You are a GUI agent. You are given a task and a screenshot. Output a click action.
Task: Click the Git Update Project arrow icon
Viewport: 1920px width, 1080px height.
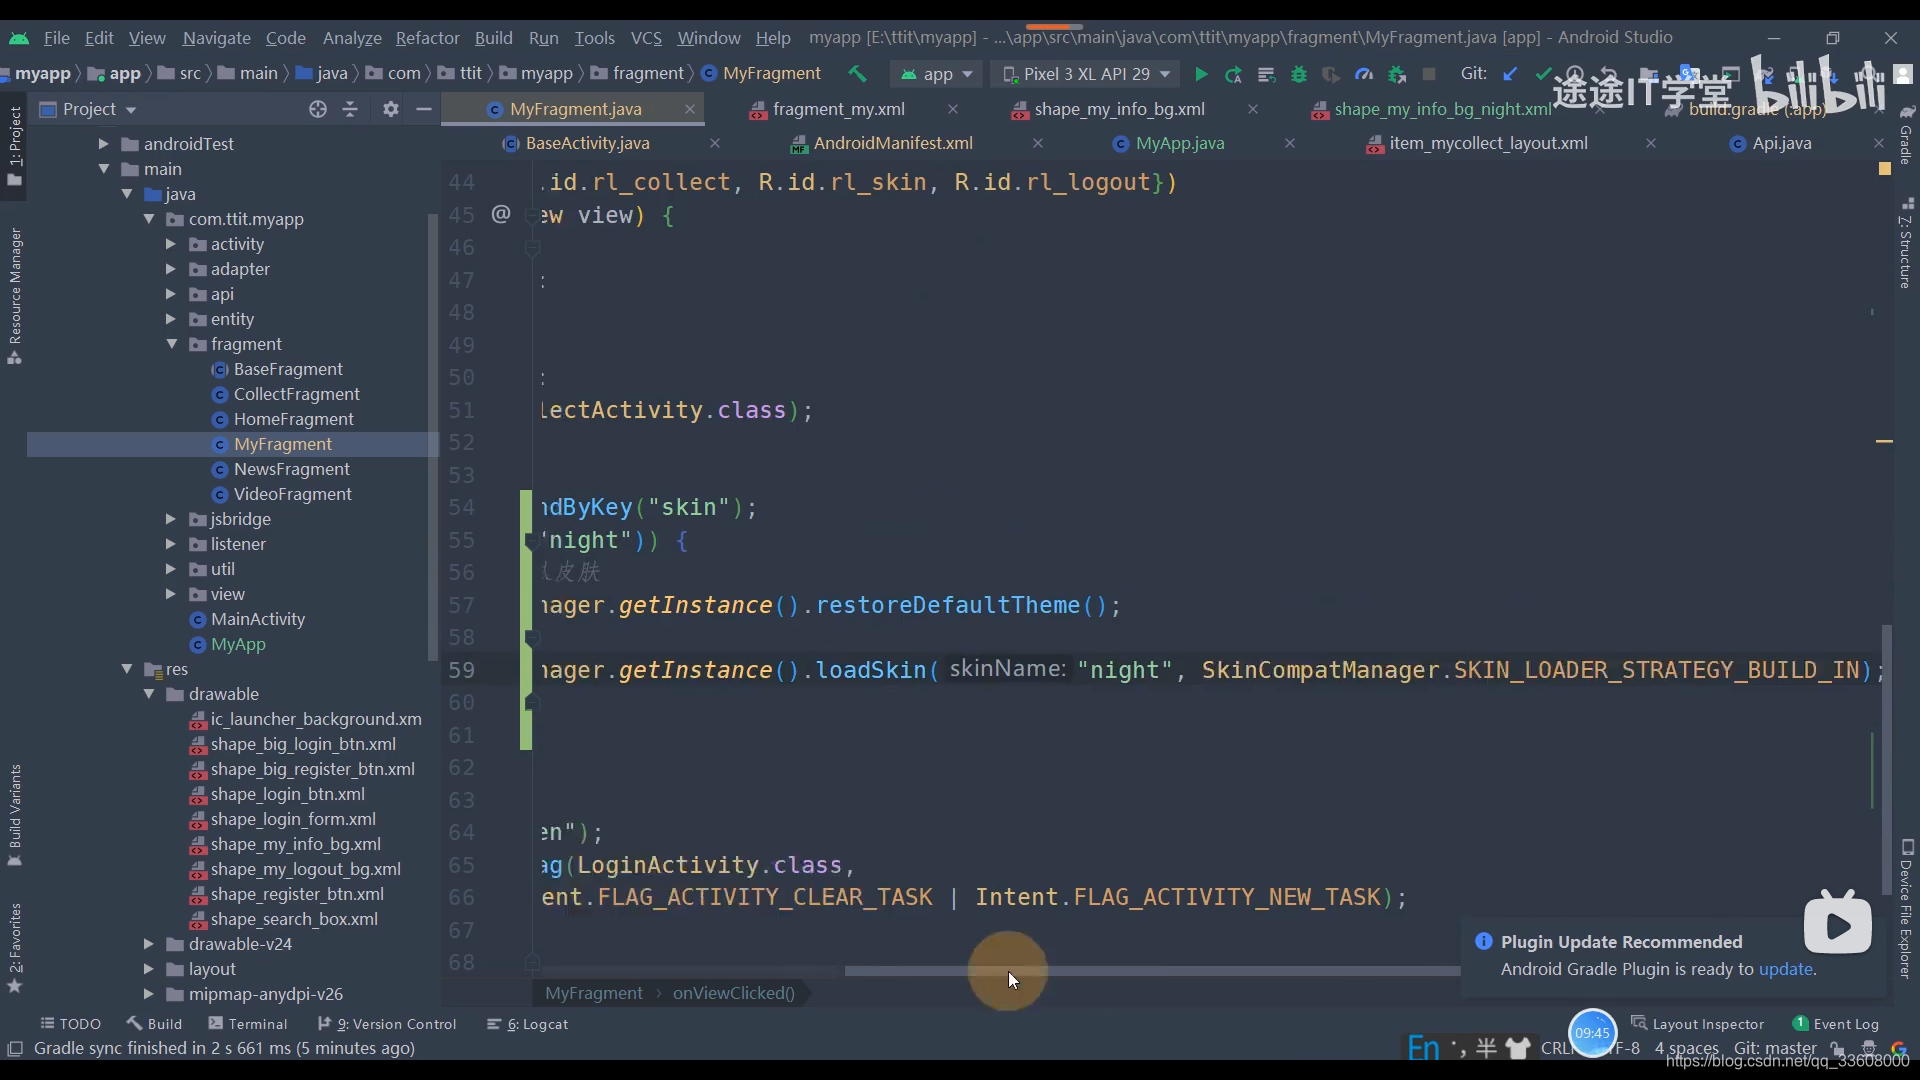[1510, 74]
